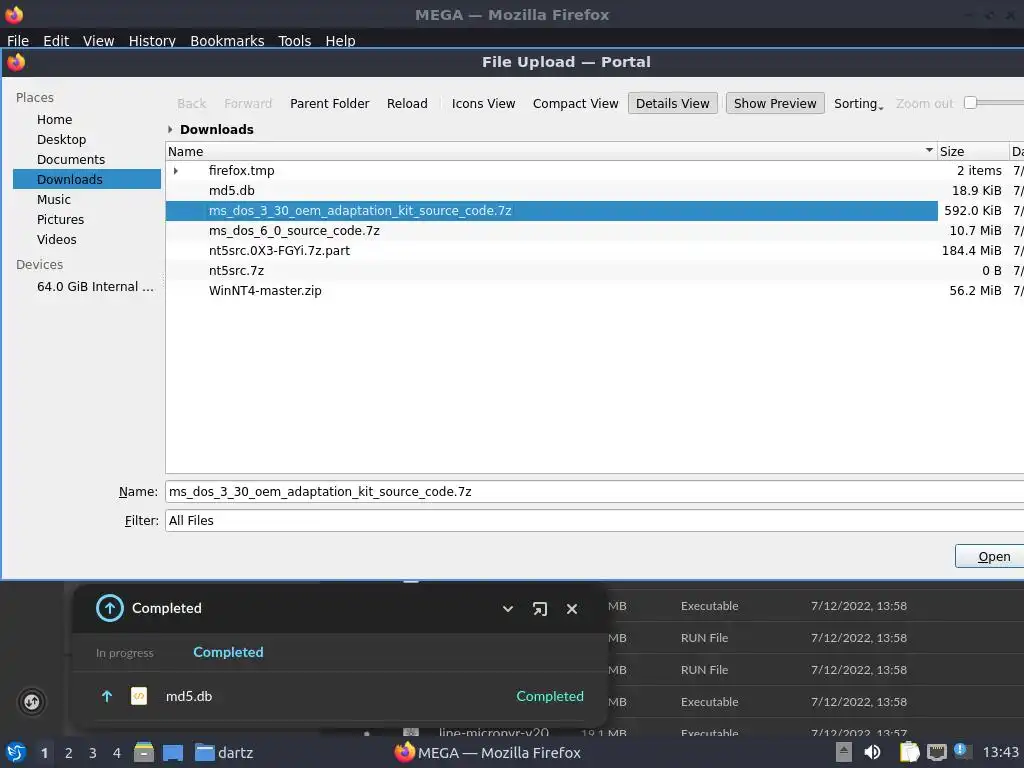Open the View menu

click(x=99, y=40)
